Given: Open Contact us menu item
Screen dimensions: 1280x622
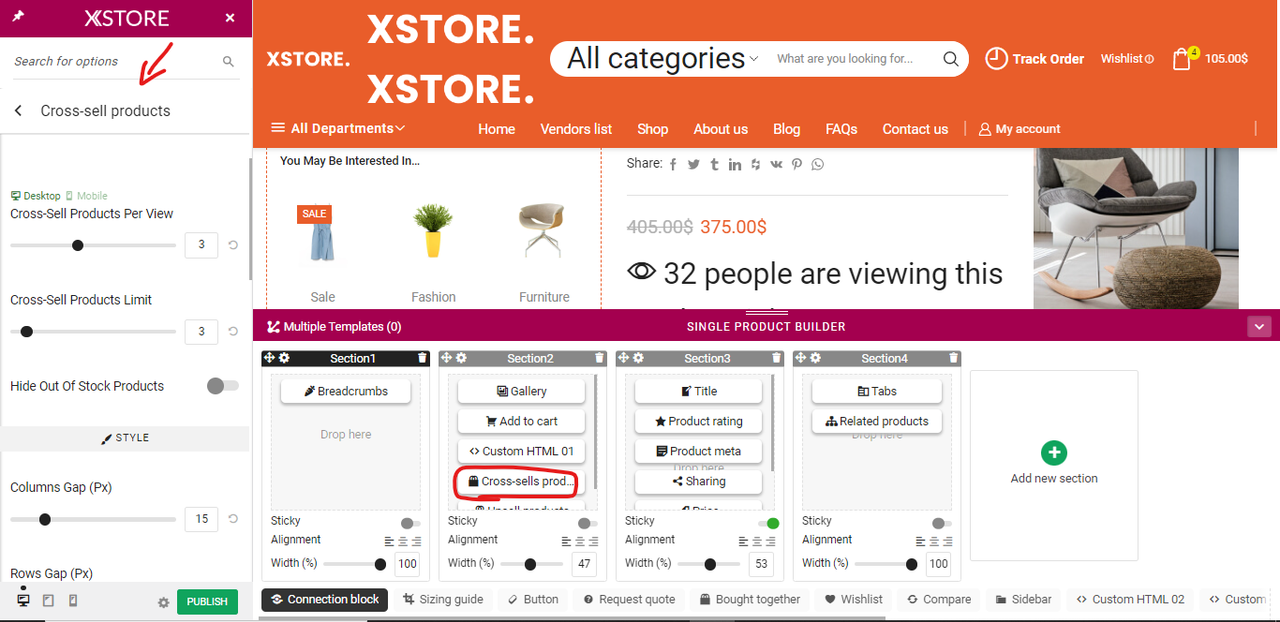Looking at the screenshot, I should click(915, 129).
